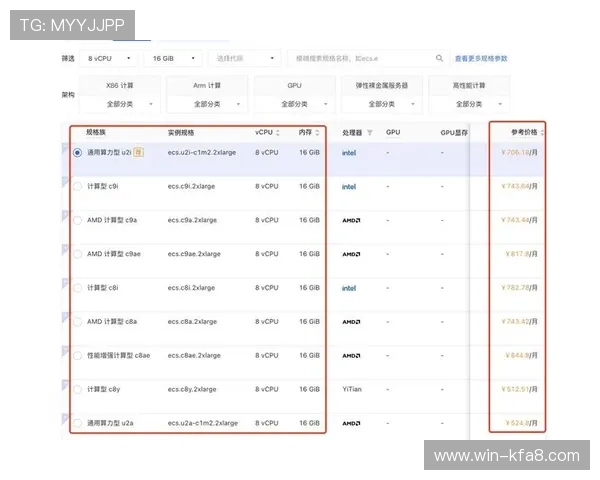Click ecs.c8a.2xlarge spec name
Image resolution: width=600 pixels, height=480 pixels.
pyautogui.click(x=192, y=322)
